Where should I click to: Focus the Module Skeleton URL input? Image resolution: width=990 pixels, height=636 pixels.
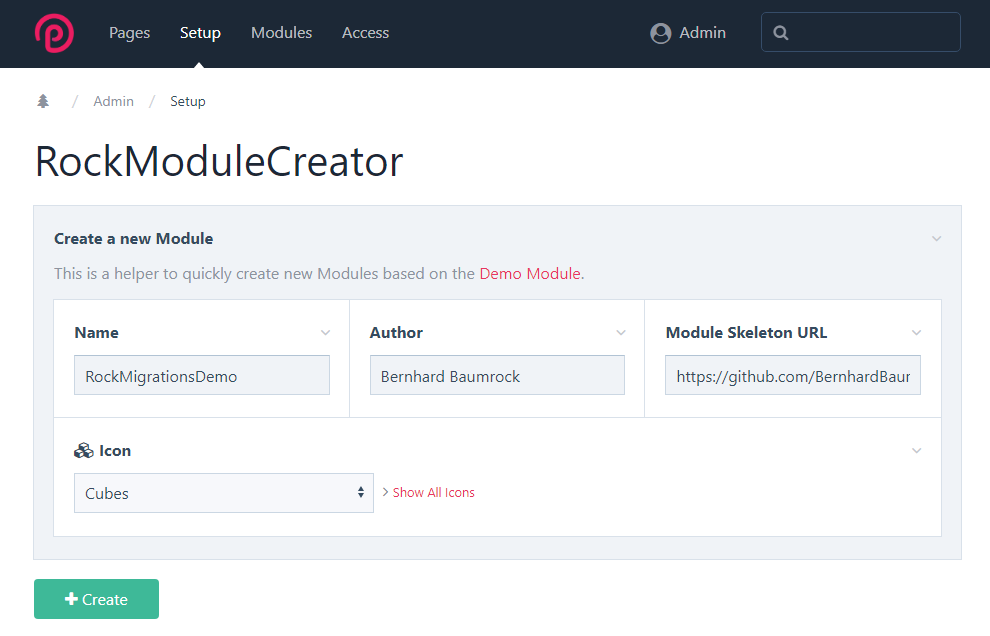pyautogui.click(x=793, y=375)
